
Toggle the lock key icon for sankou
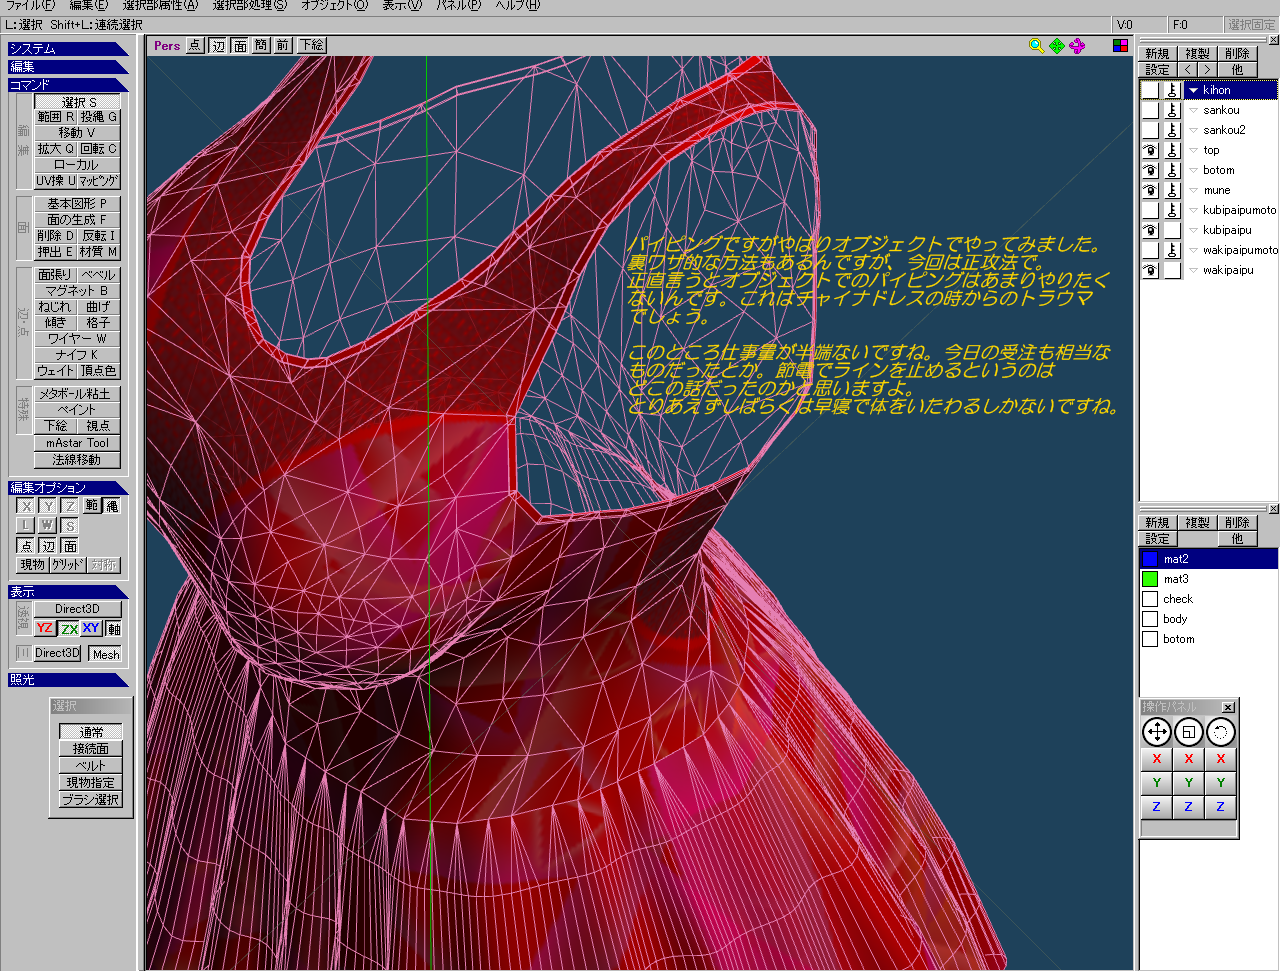(1172, 110)
